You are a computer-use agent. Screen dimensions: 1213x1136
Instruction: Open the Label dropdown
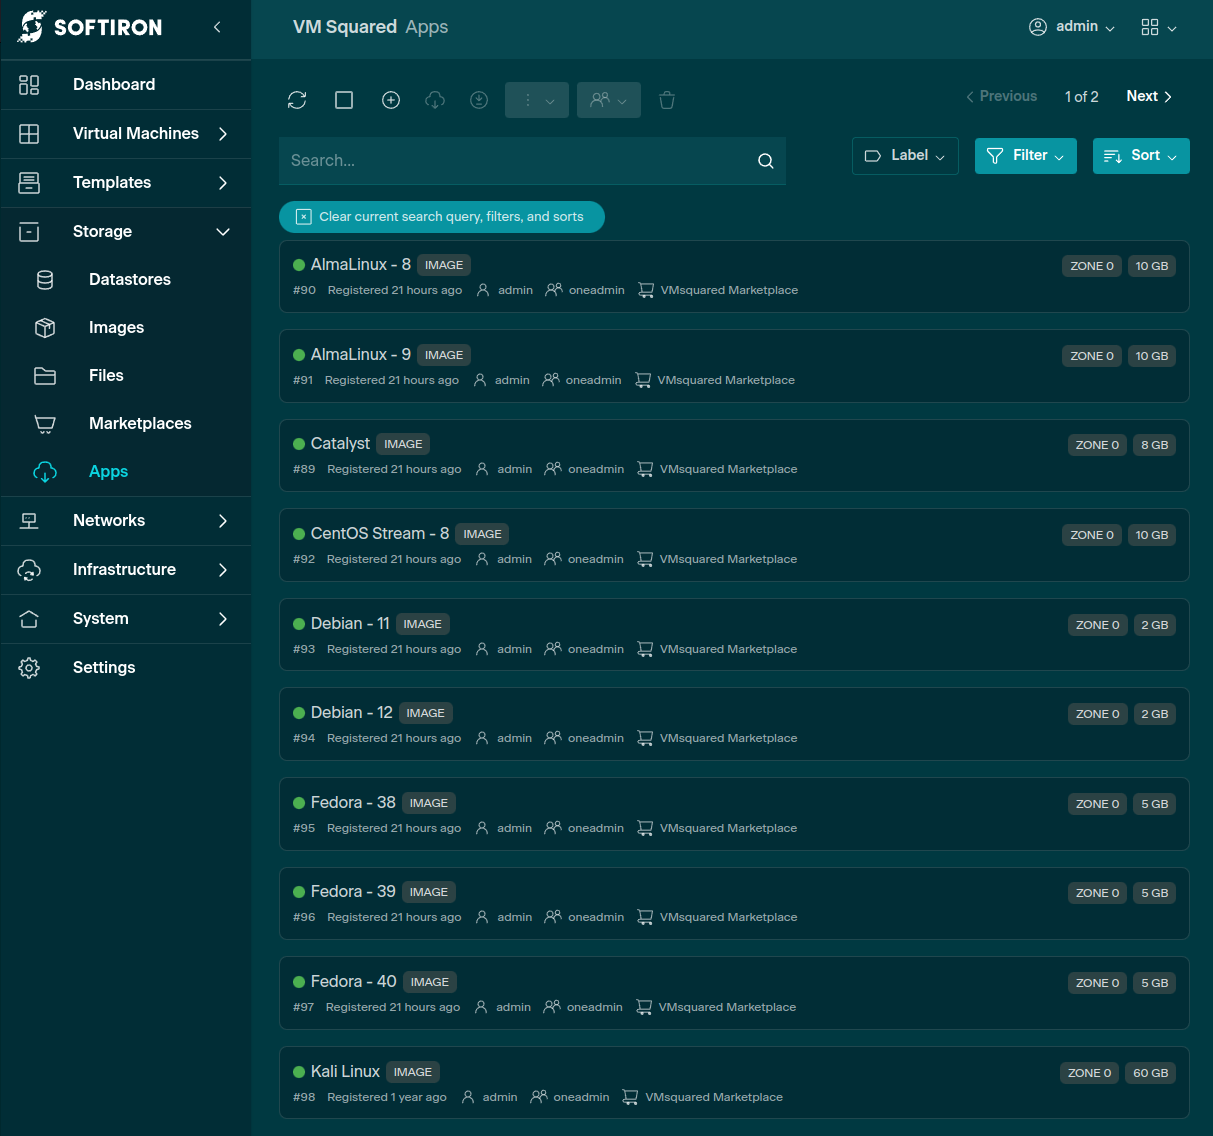click(905, 156)
